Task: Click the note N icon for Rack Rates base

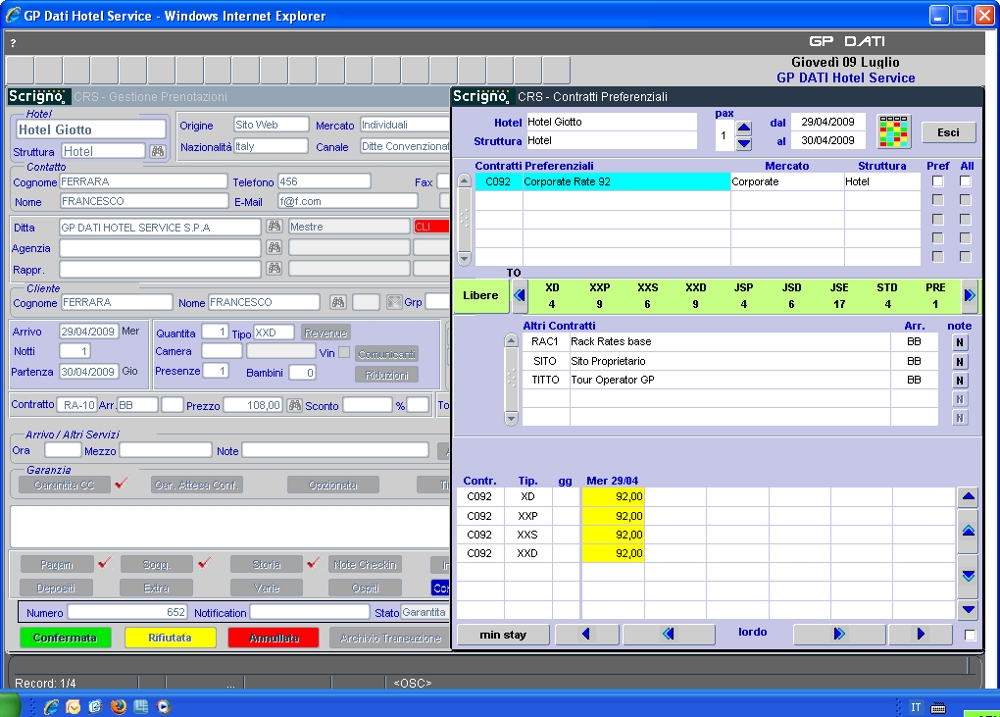Action: (x=960, y=342)
